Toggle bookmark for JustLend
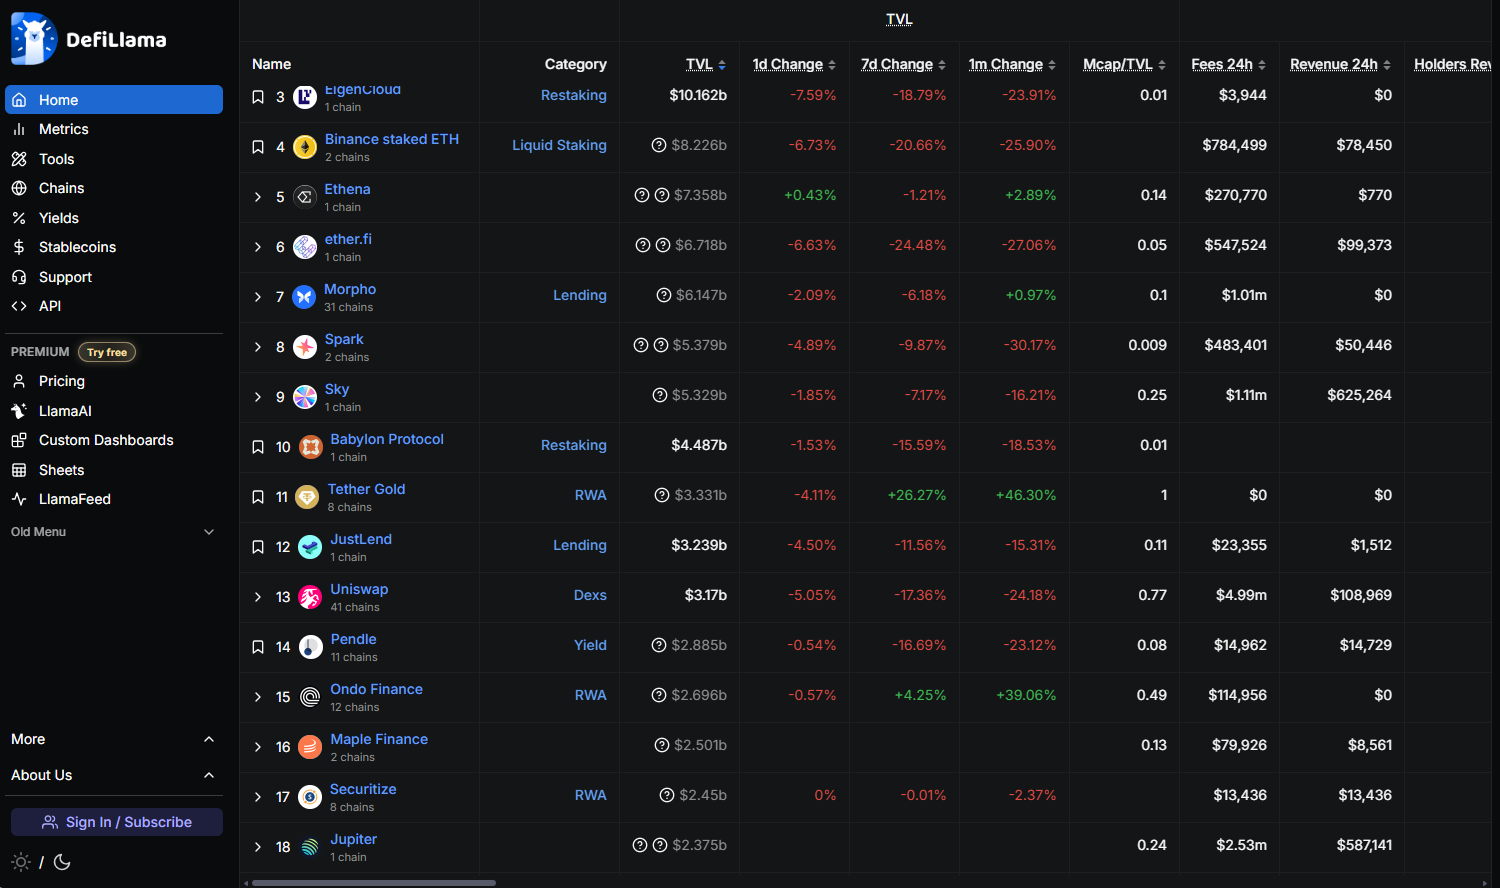Viewport: 1500px width, 888px height. coord(258,547)
